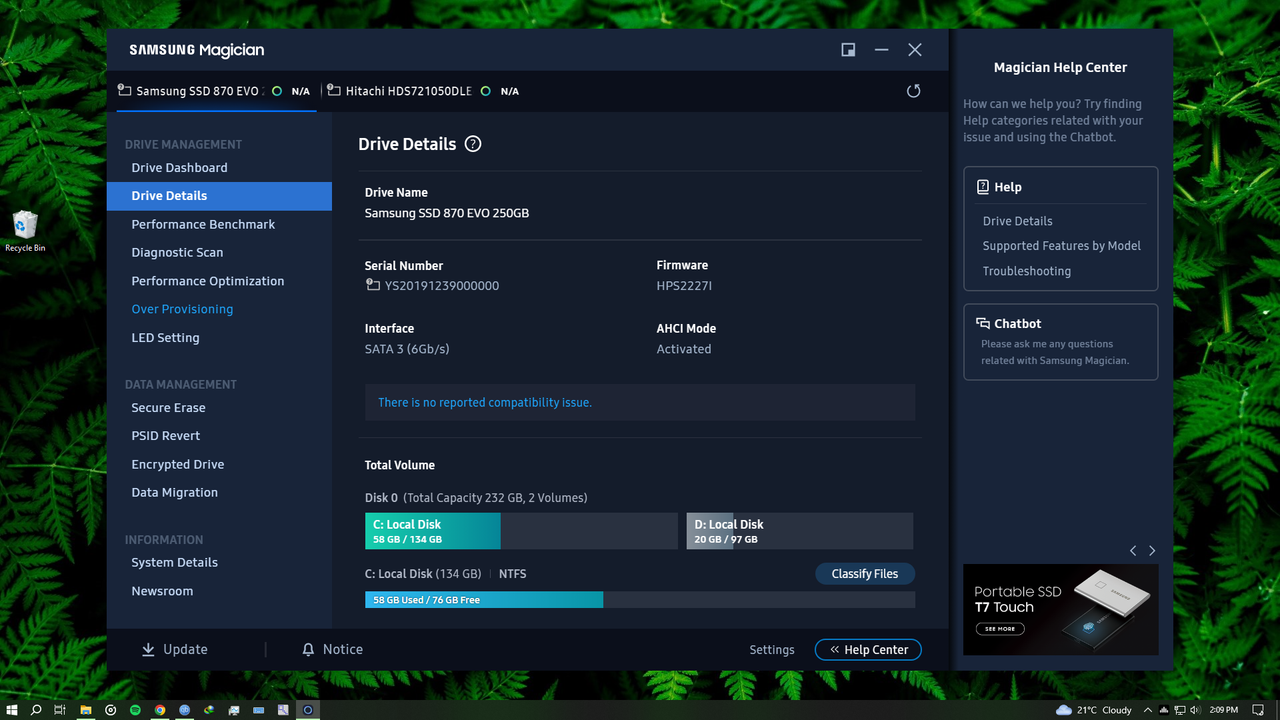Open Newsroom
The width and height of the screenshot is (1280, 720).
pyautogui.click(x=162, y=591)
